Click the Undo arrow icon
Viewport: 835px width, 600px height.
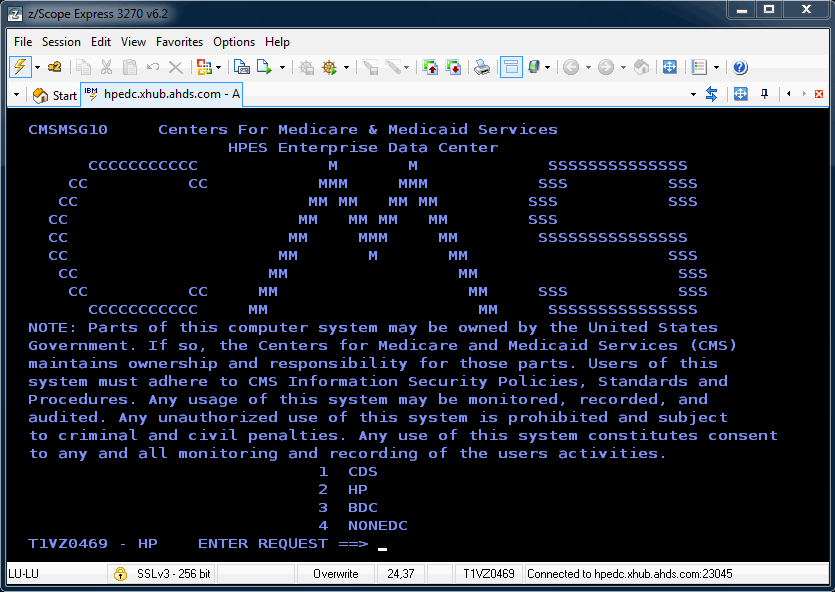tap(153, 67)
